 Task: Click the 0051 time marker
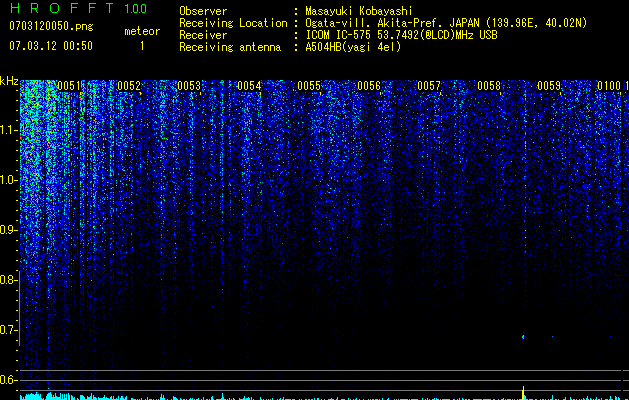pyautogui.click(x=69, y=86)
